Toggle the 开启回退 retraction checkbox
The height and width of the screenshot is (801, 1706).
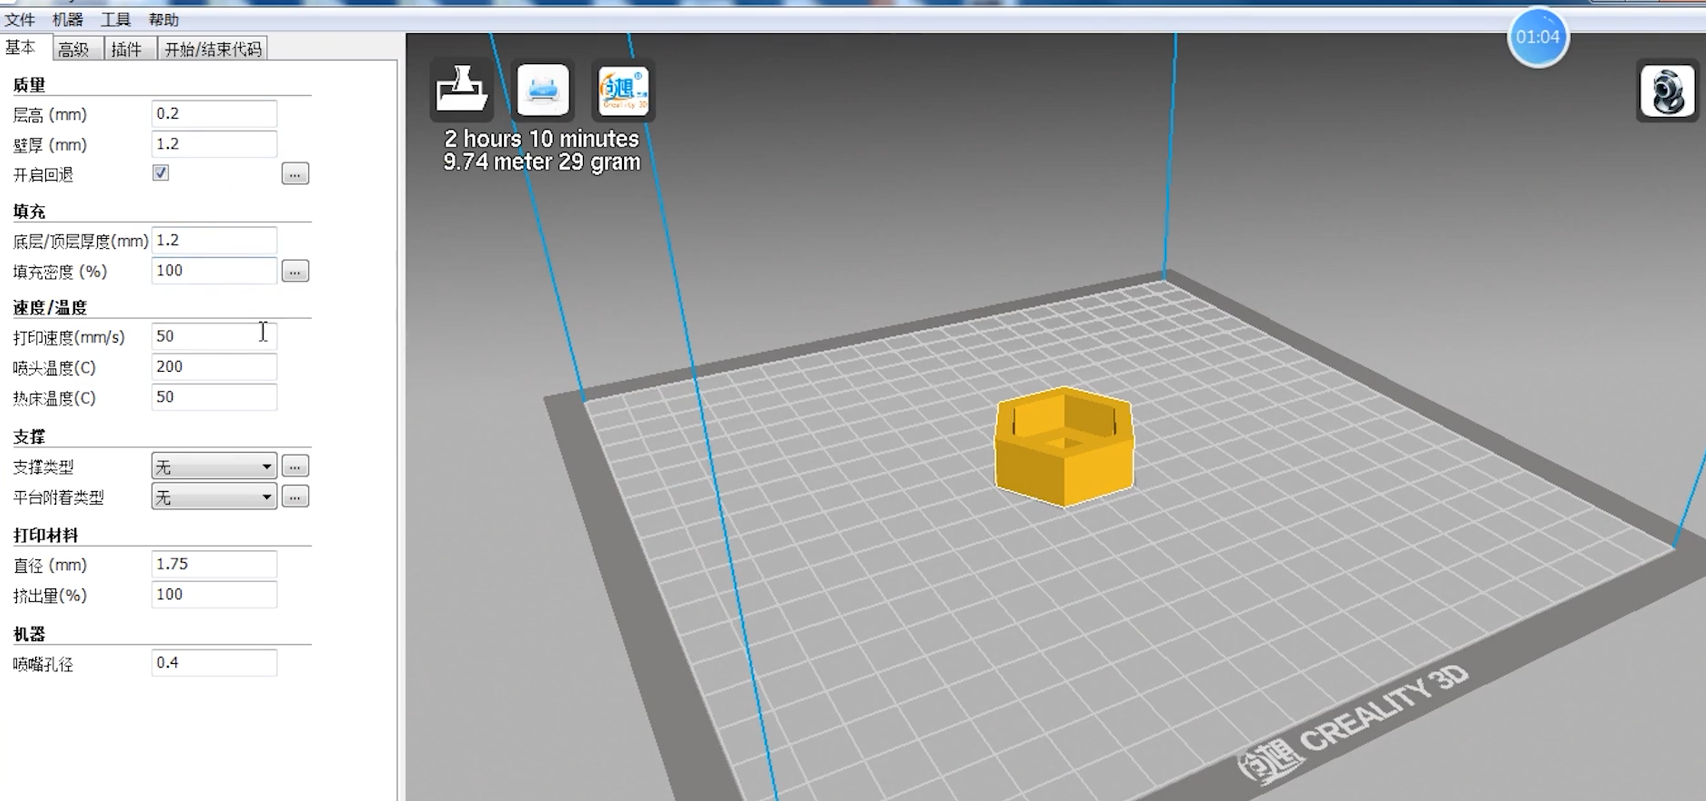coord(160,173)
